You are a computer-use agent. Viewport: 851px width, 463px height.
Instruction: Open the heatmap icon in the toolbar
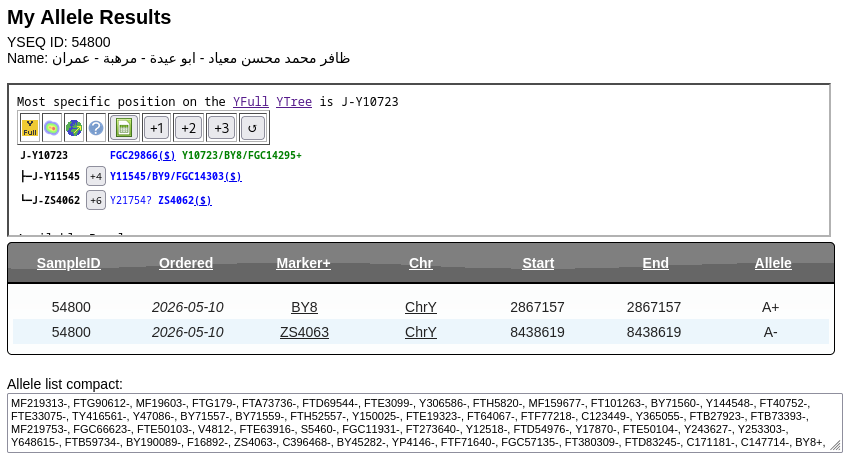(52, 128)
